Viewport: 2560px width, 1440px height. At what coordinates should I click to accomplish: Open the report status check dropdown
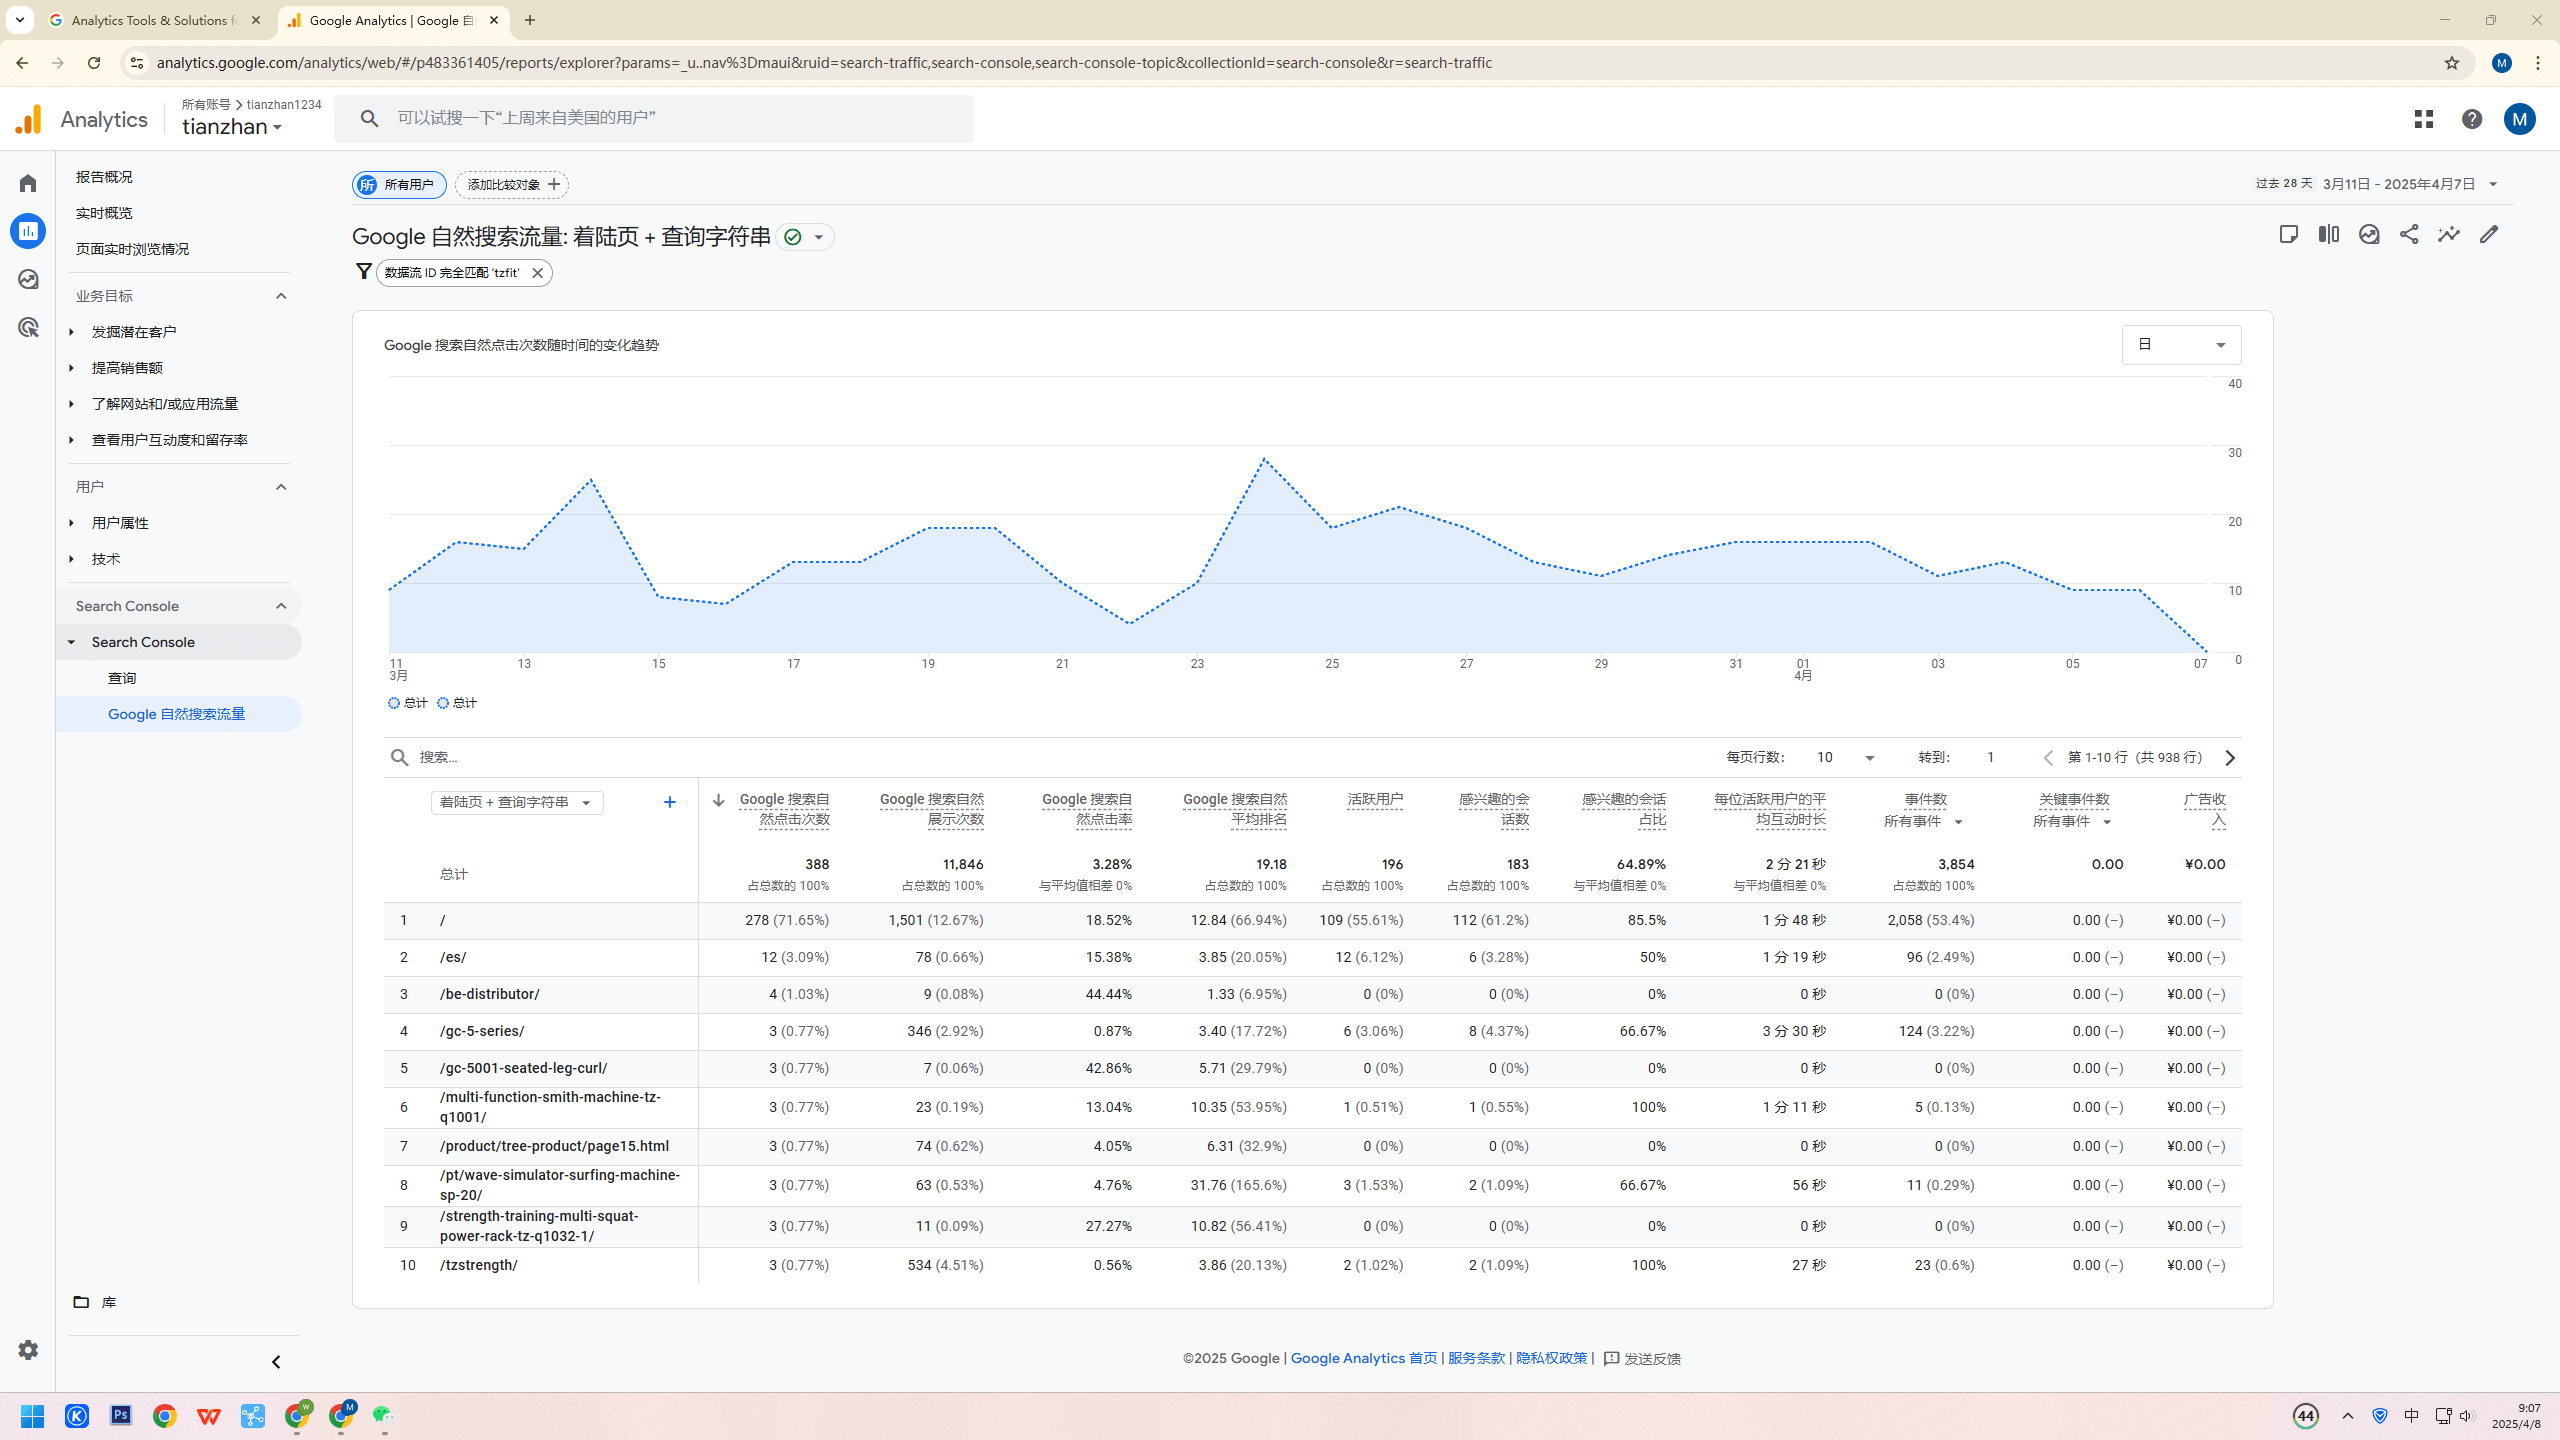pos(806,237)
